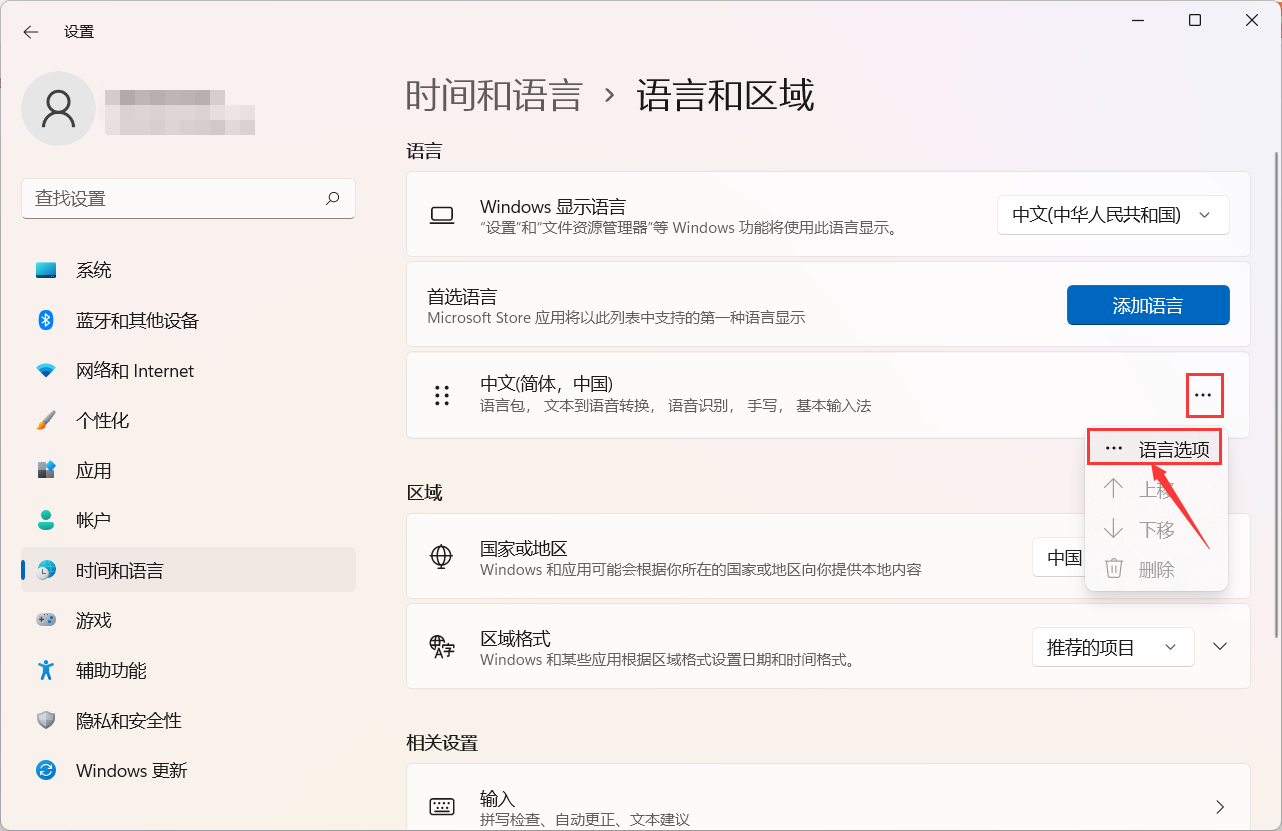Open 个性化 in the sidebar
1282x831 pixels.
point(188,420)
